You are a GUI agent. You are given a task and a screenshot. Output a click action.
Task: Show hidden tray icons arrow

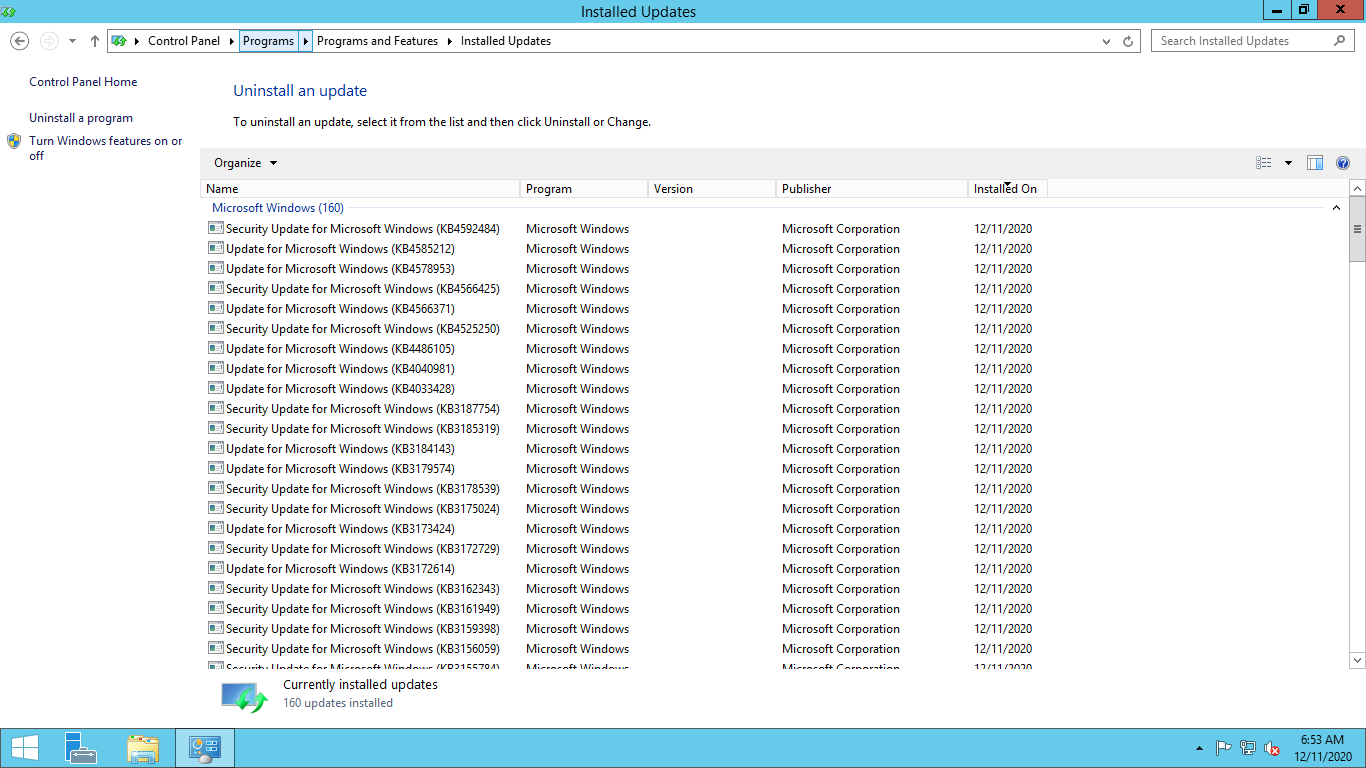point(1200,748)
